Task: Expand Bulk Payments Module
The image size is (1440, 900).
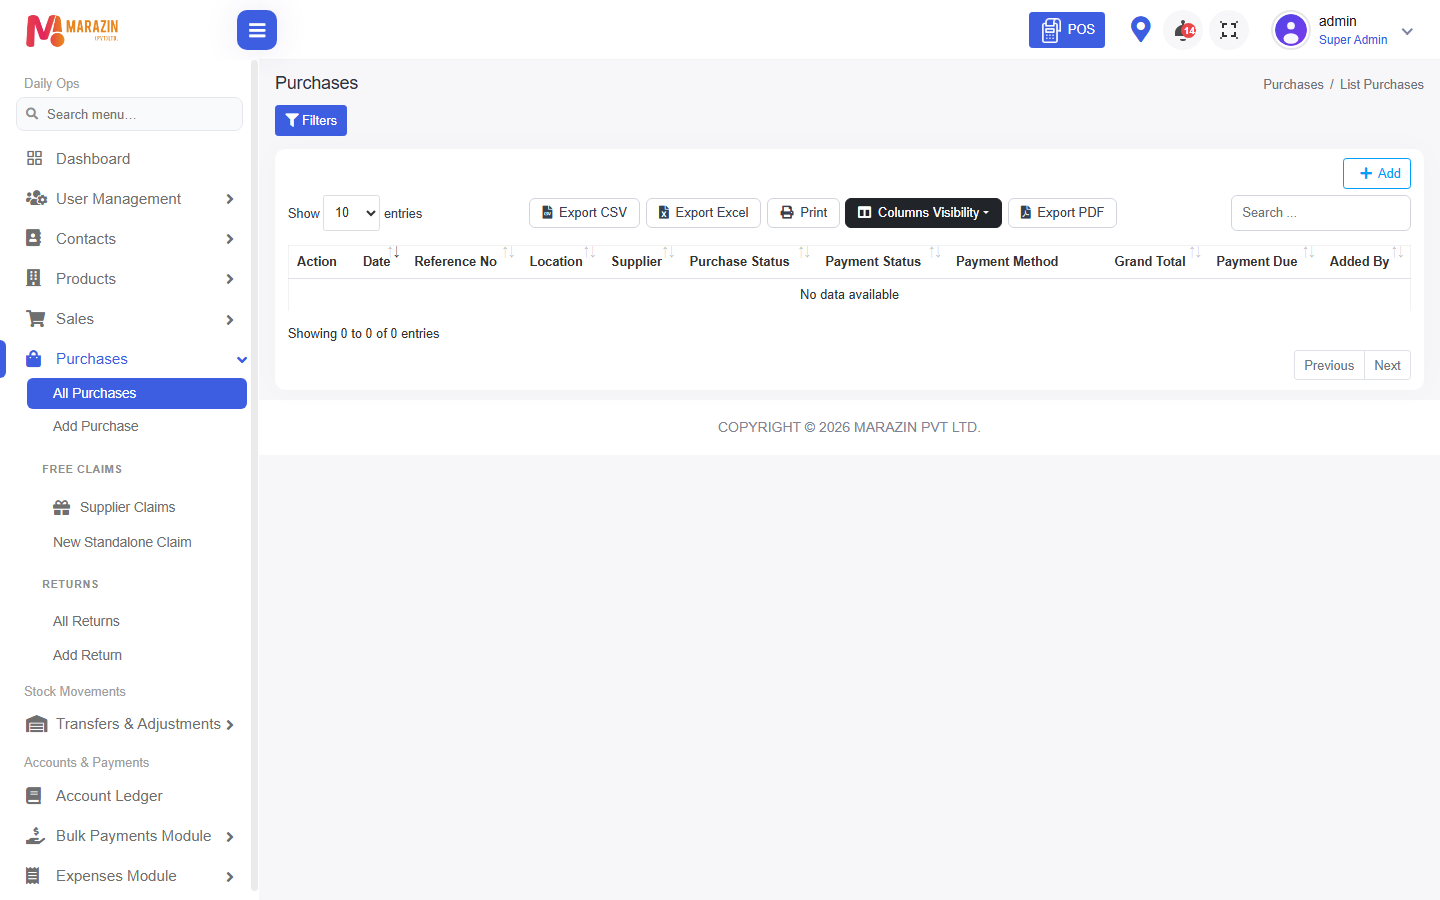Action: [129, 836]
